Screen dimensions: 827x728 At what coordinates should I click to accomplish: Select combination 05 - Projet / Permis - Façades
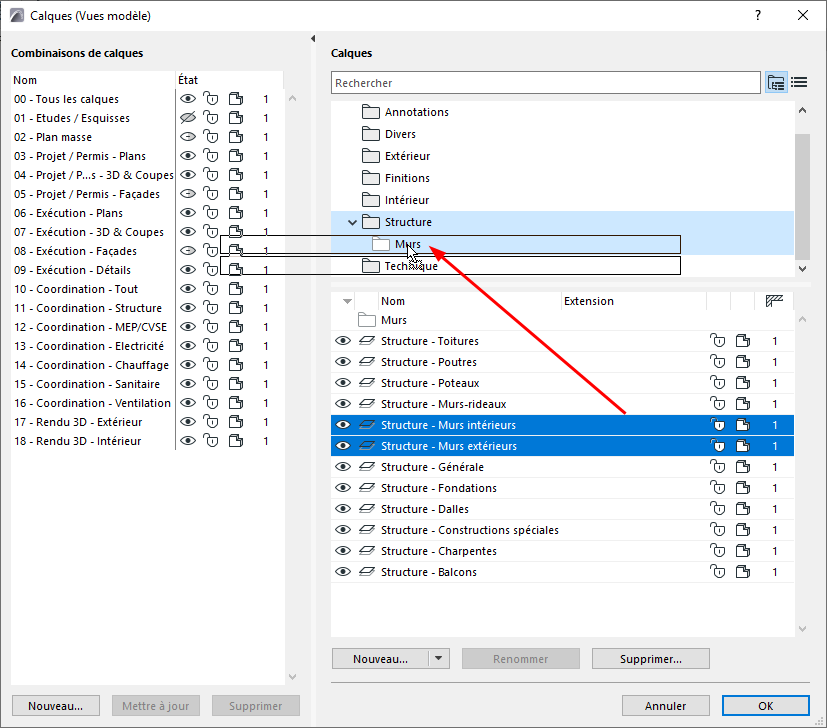pos(86,194)
